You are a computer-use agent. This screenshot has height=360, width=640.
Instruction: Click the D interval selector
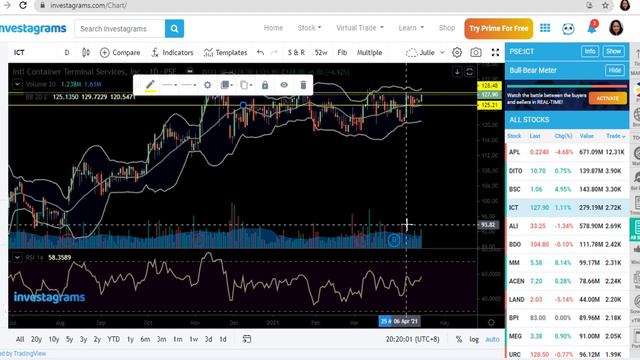[67, 53]
